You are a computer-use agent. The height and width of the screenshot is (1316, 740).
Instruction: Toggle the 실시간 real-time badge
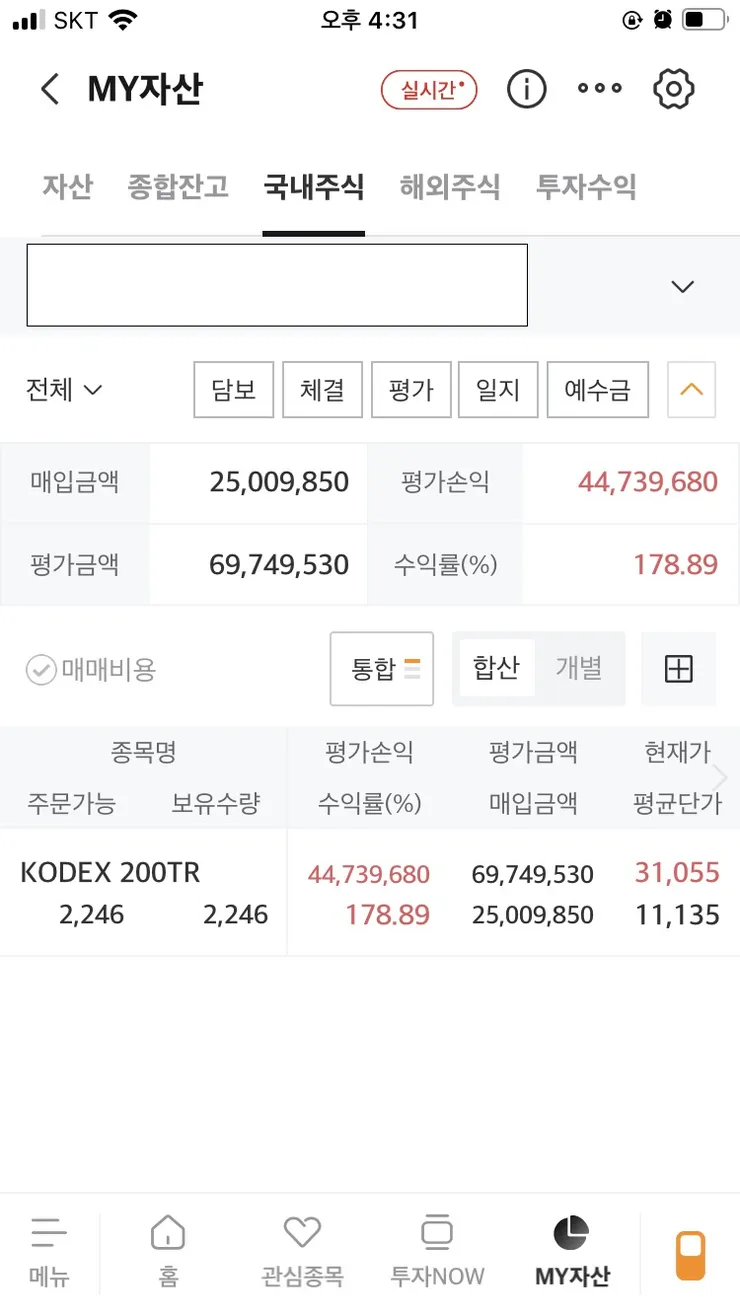click(x=429, y=90)
